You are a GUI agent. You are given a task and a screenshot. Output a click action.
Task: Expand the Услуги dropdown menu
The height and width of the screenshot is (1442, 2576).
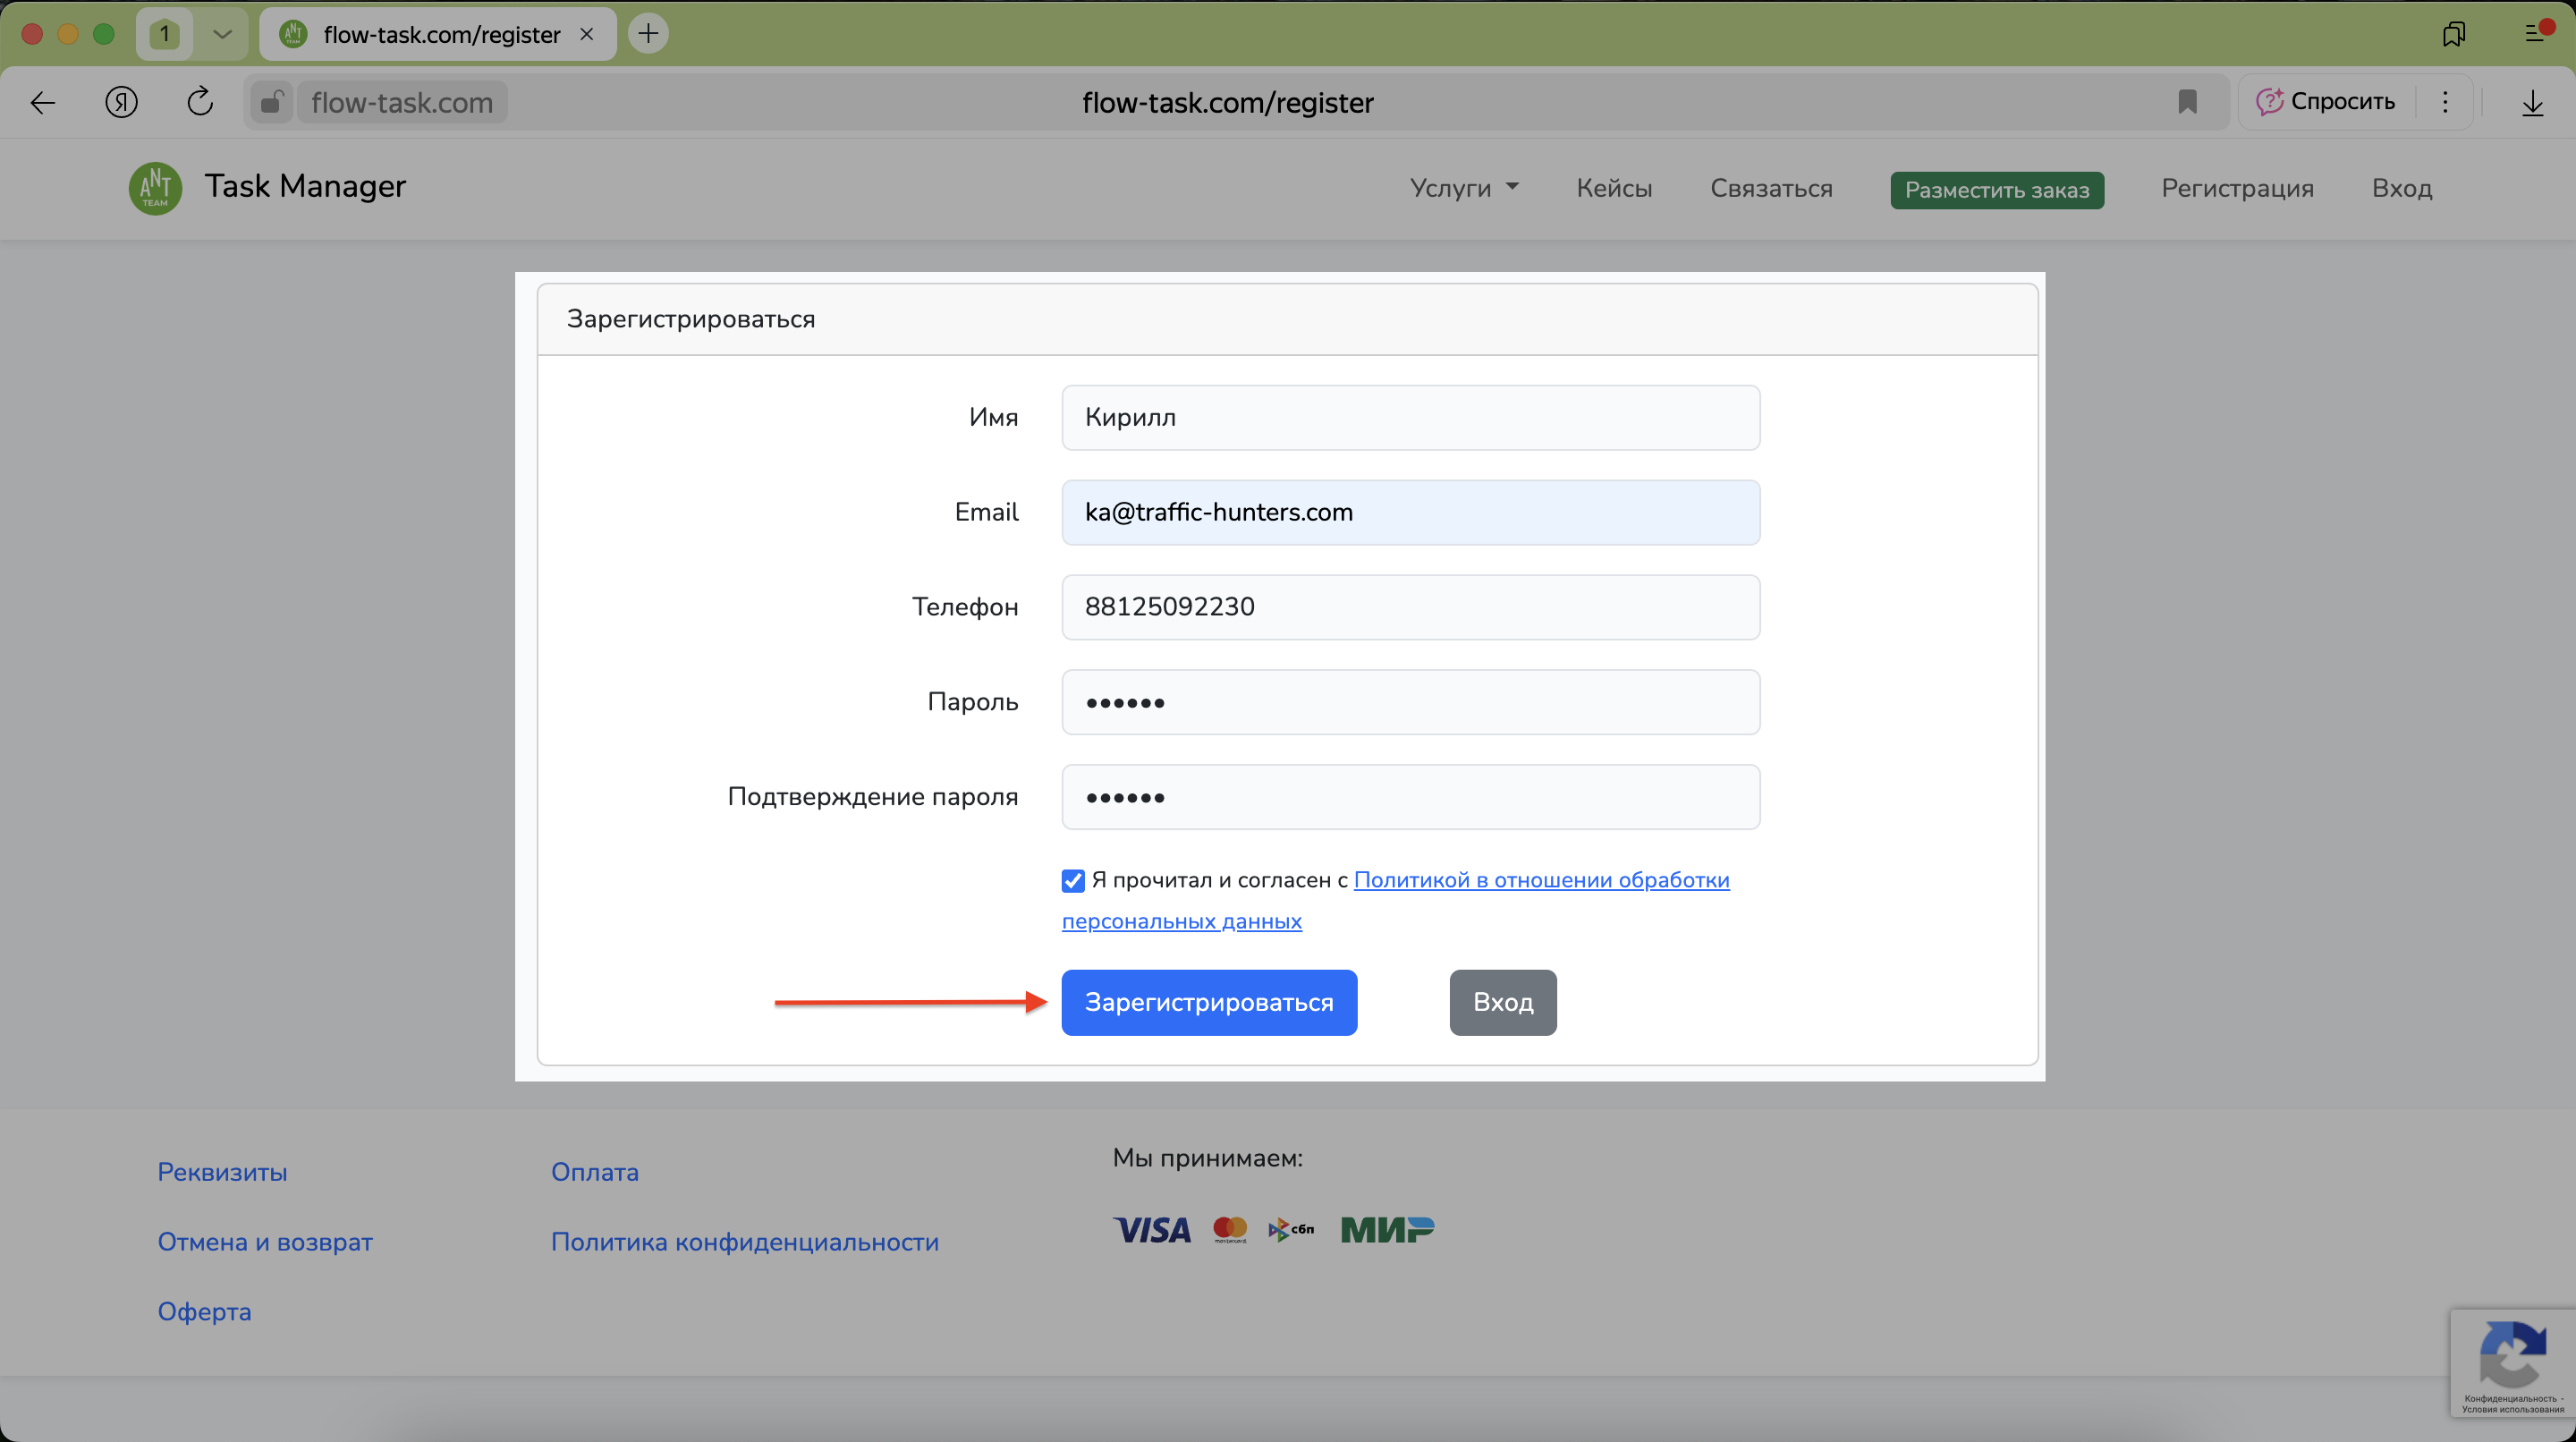(1464, 188)
